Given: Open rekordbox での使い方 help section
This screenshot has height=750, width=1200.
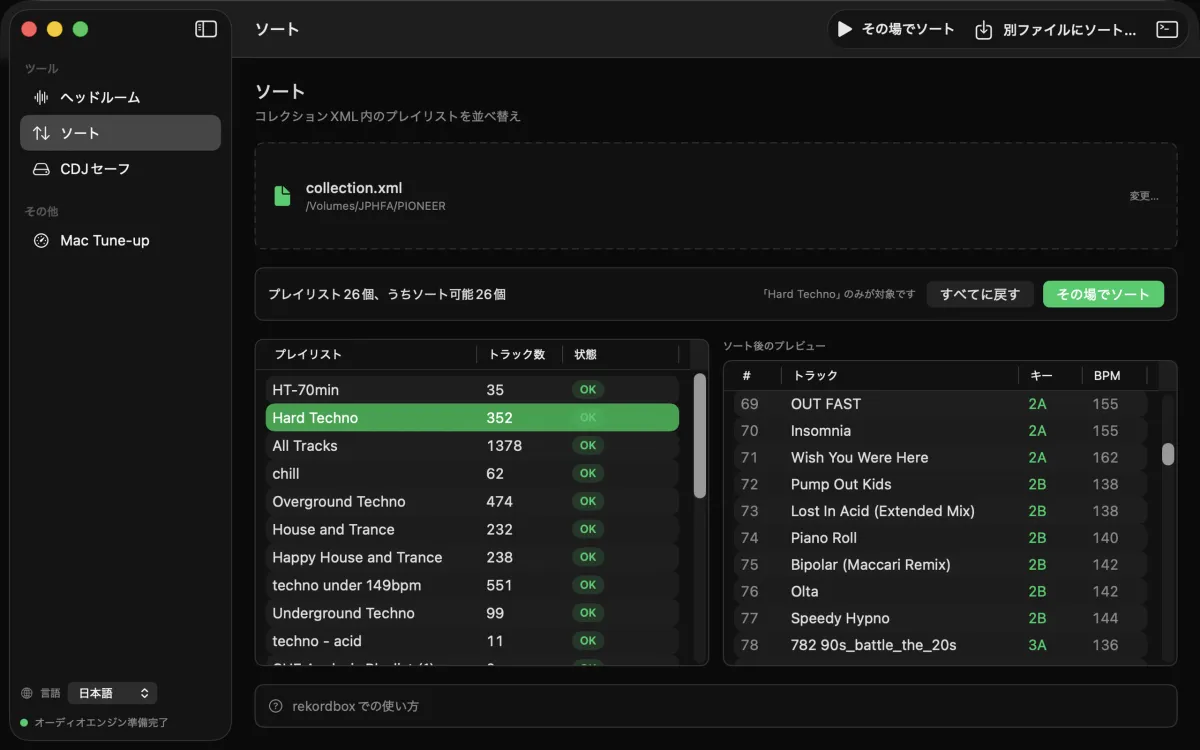Looking at the screenshot, I should click(716, 706).
